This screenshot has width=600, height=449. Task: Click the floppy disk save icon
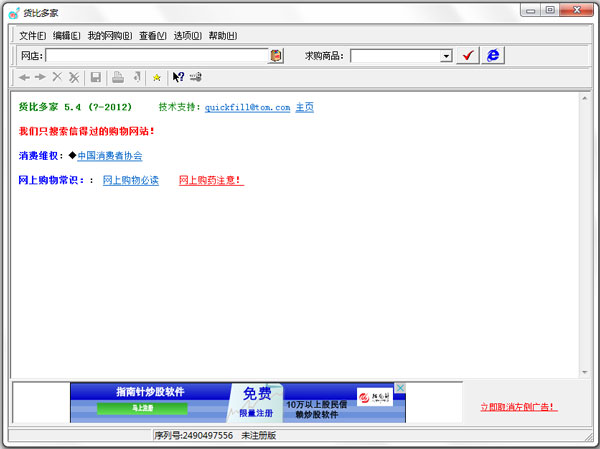click(96, 78)
